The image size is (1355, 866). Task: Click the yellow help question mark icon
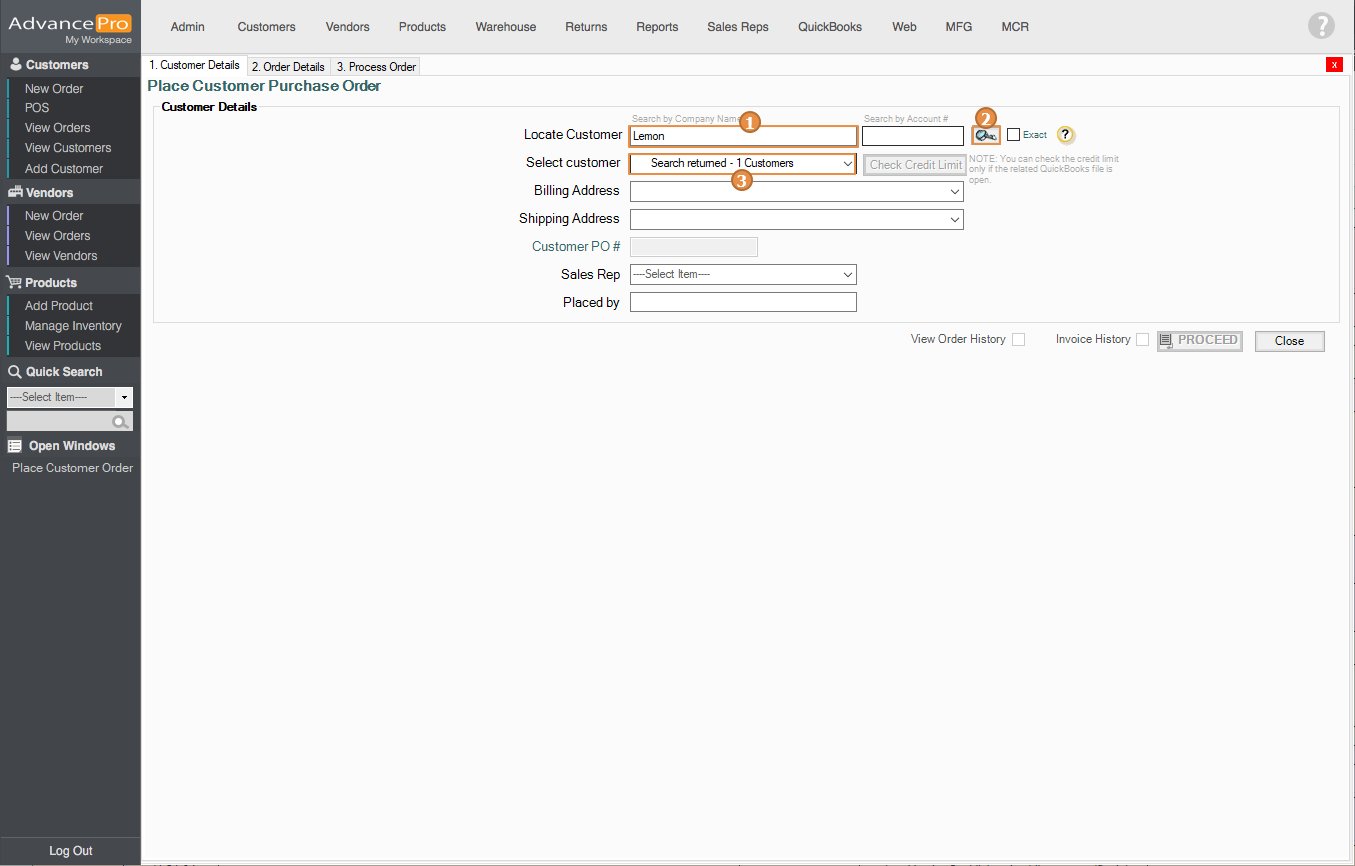click(1066, 135)
